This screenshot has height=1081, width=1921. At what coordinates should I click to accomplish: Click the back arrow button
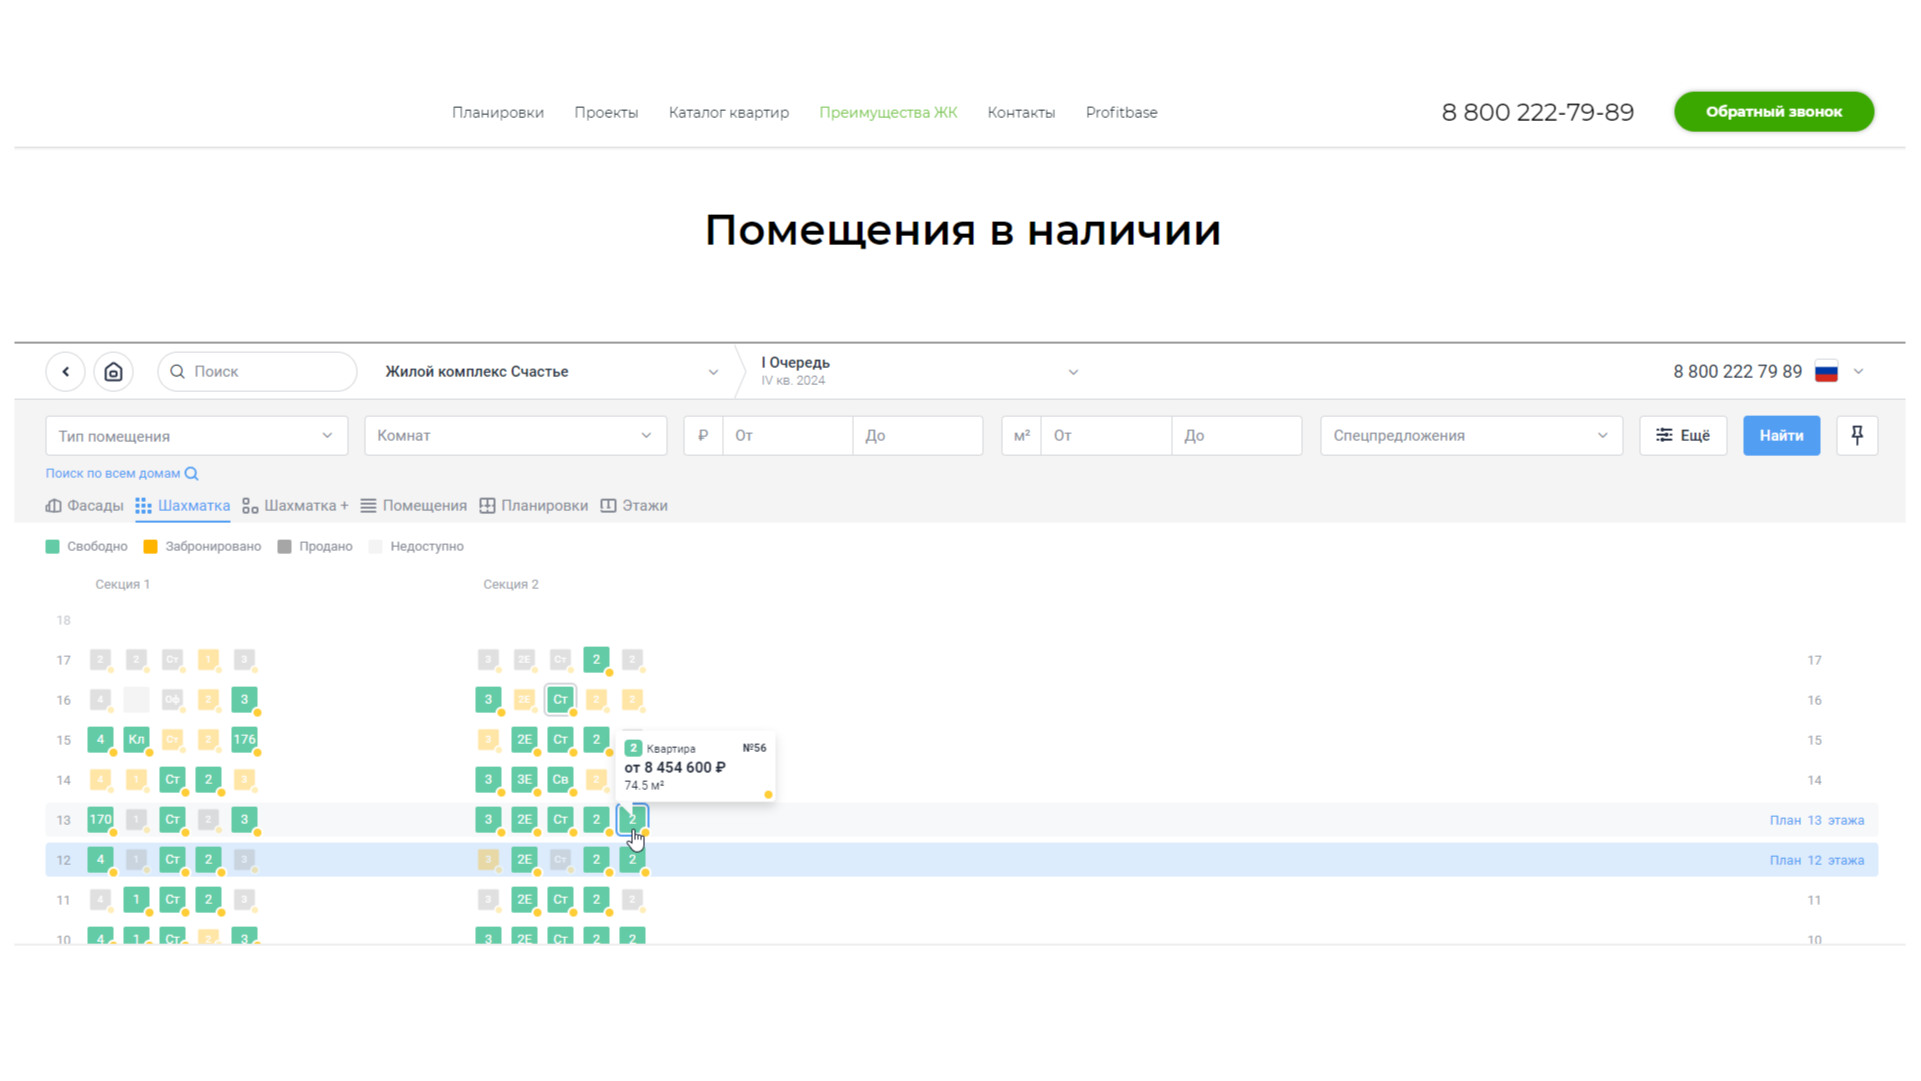(x=65, y=372)
